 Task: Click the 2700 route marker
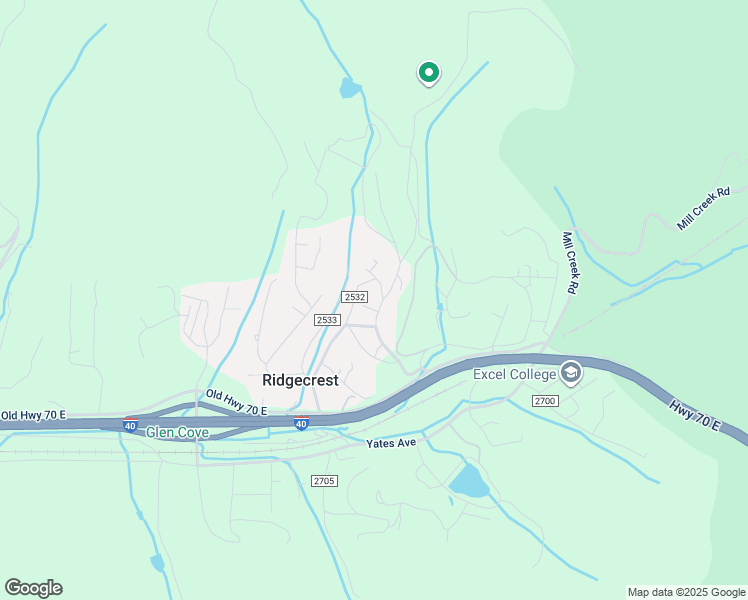pyautogui.click(x=545, y=401)
